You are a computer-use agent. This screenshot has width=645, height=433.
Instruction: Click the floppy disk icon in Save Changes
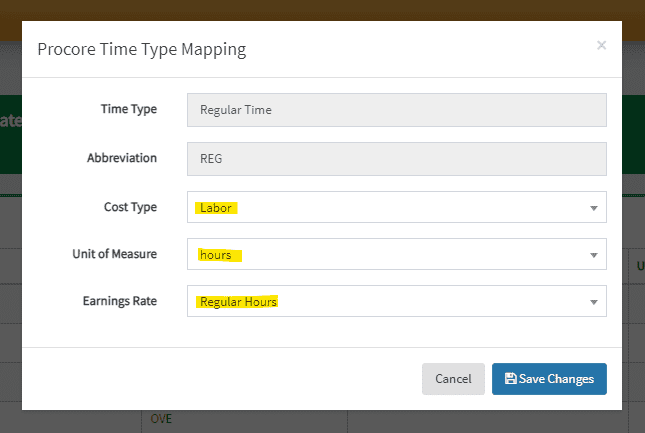click(x=510, y=379)
